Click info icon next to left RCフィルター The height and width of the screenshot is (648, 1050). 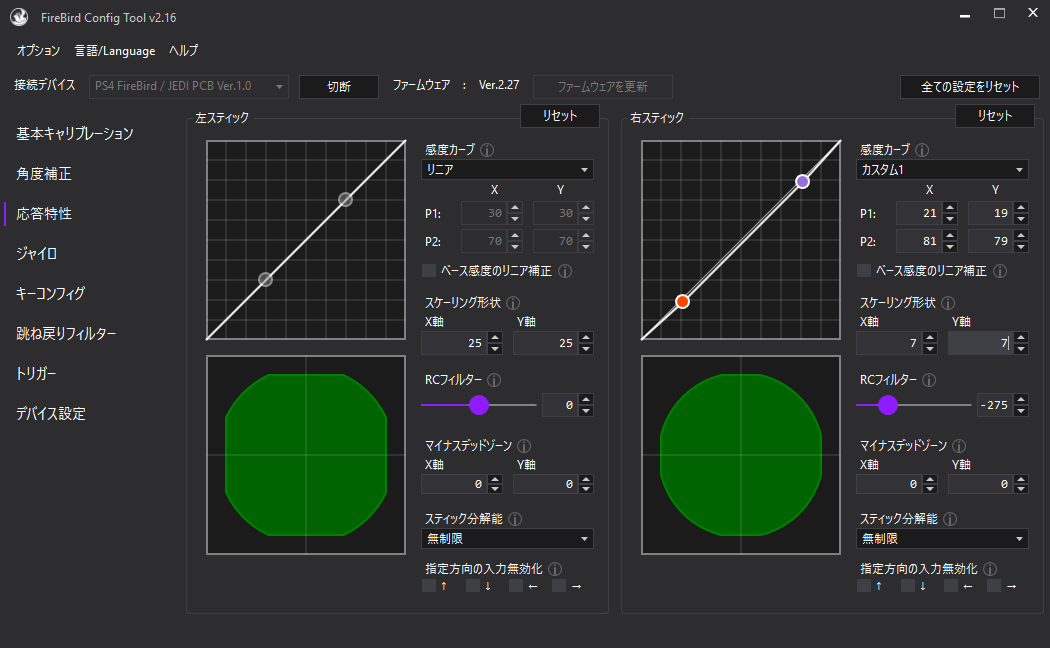pyautogui.click(x=494, y=380)
